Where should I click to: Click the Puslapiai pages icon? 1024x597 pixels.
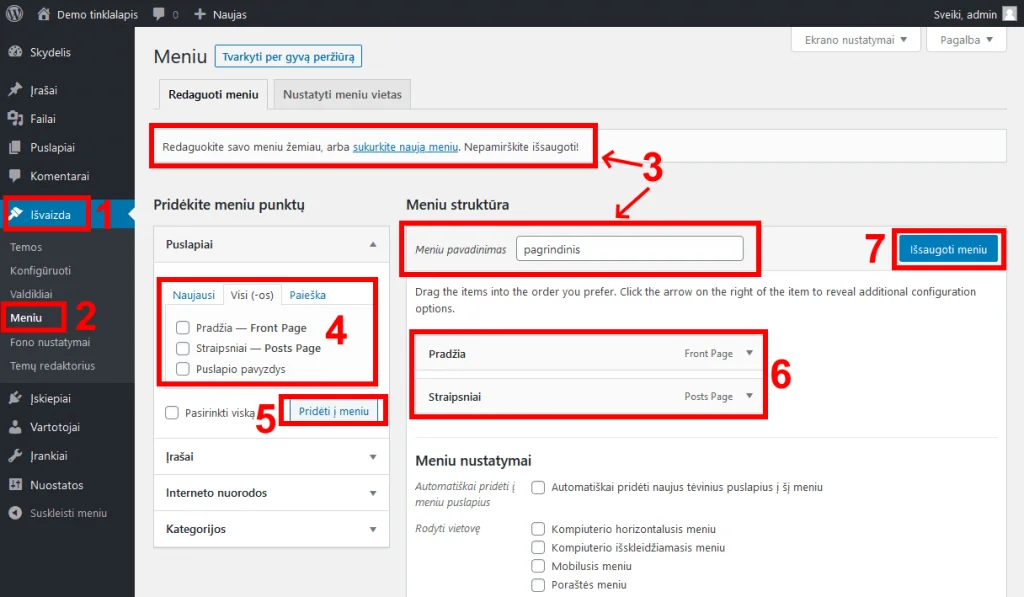[x=15, y=148]
